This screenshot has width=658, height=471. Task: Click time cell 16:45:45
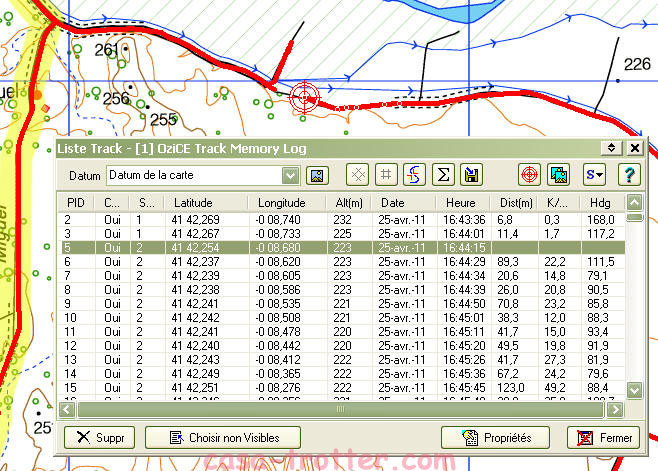(464, 387)
